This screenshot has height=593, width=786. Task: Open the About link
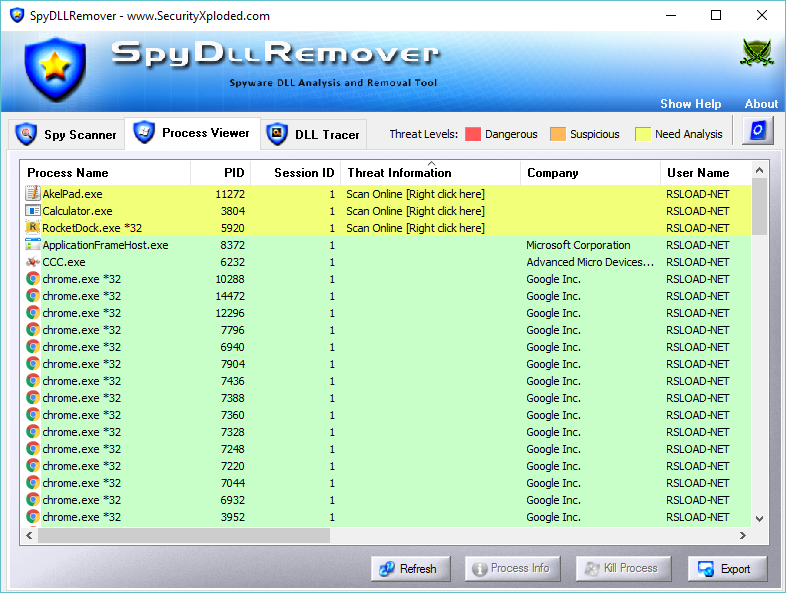(x=761, y=104)
